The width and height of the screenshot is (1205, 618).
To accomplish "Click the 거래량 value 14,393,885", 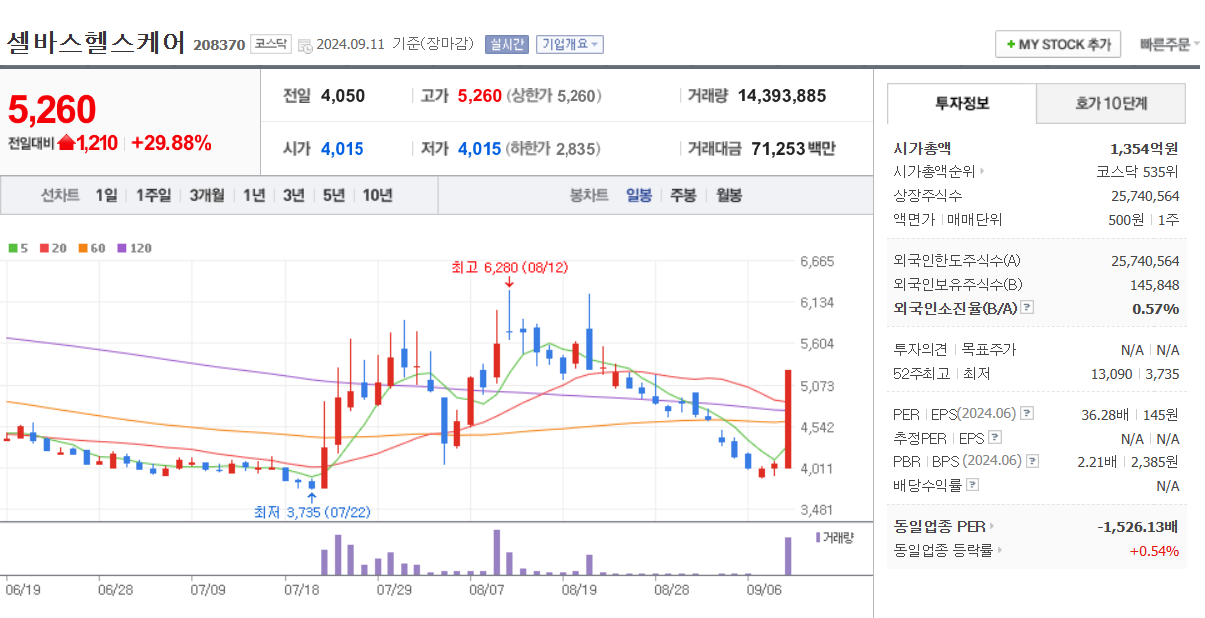I will pos(782,96).
